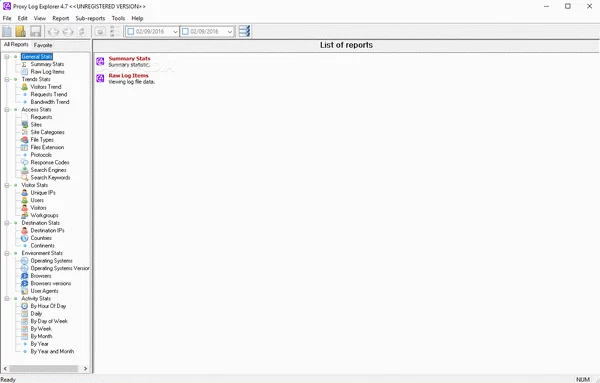
Task: Collapse the Visitor Stats tree node
Action: pyautogui.click(x=7, y=185)
